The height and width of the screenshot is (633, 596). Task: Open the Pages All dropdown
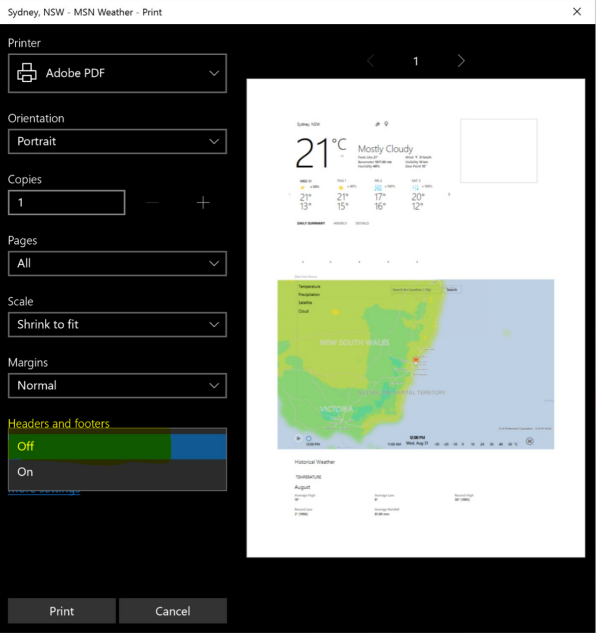click(117, 264)
